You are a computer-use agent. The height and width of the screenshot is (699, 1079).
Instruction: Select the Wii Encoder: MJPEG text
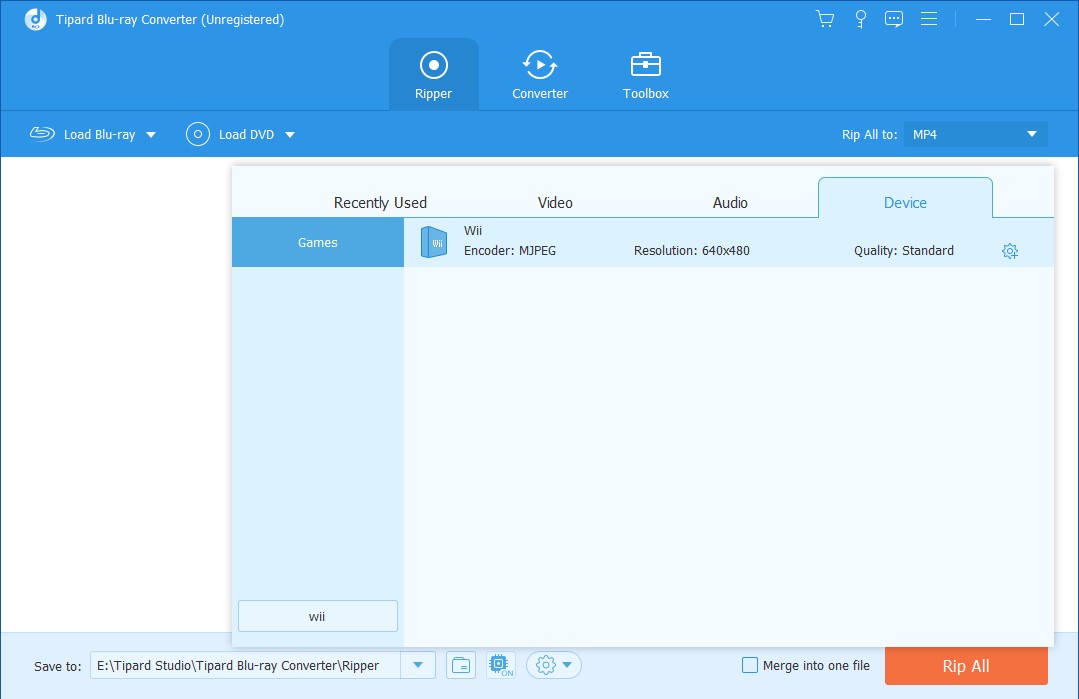pyautogui.click(x=510, y=250)
